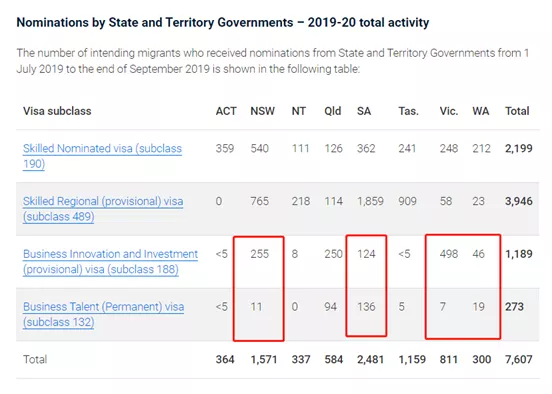Click the WA column header
Image resolution: width=552 pixels, height=394 pixels.
tap(481, 111)
